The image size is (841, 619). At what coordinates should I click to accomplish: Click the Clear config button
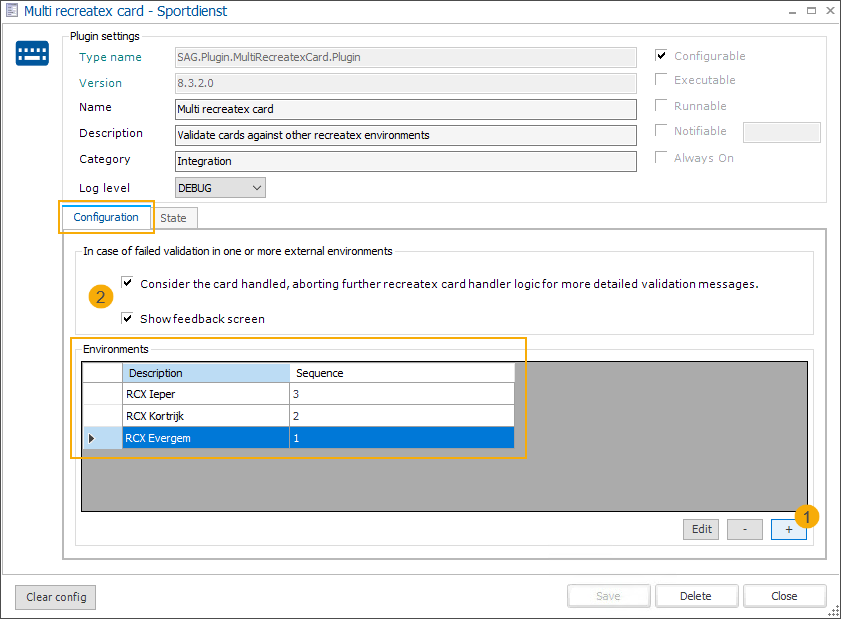pos(56,597)
